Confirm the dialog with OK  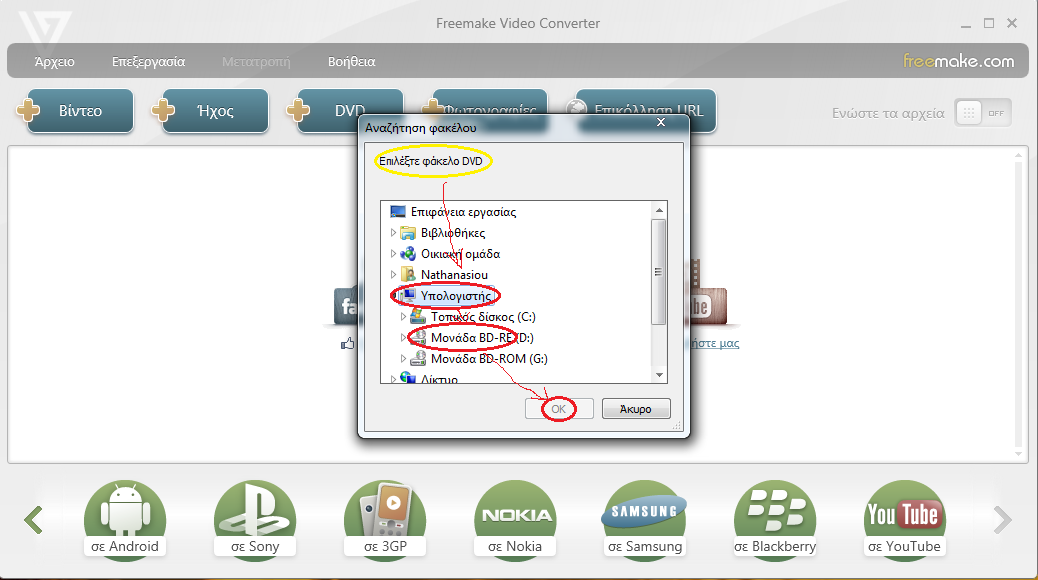[559, 409]
